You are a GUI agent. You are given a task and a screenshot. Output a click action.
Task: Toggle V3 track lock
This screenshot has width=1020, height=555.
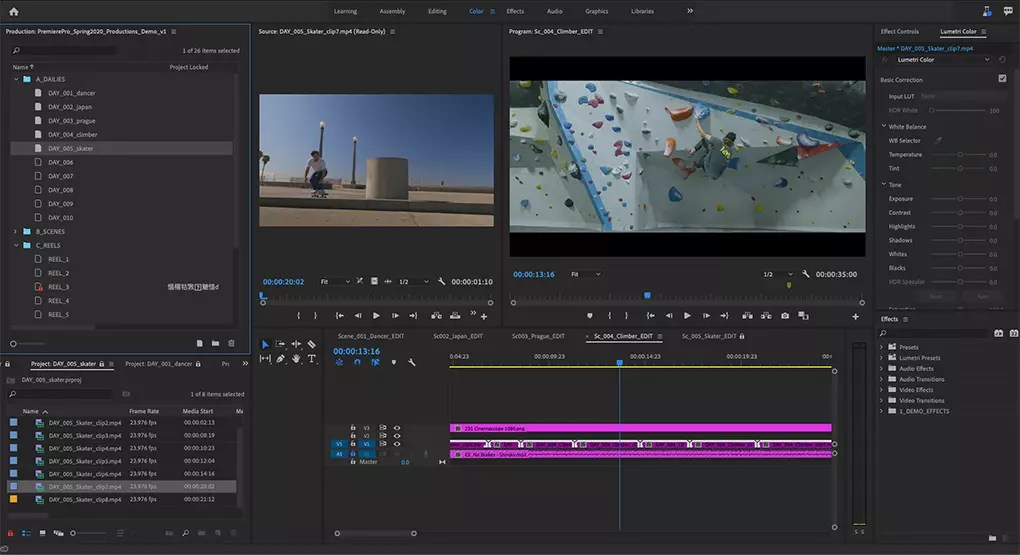coord(353,428)
